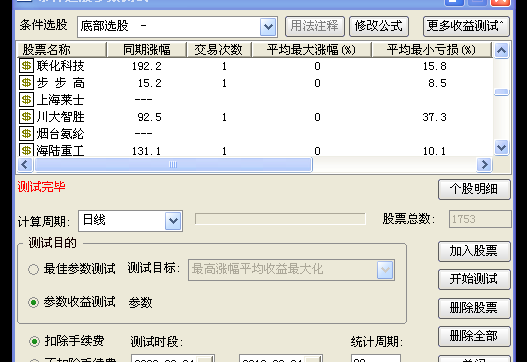Sort by 平均最大涨幅(%) column header
The width and height of the screenshot is (527, 362).
[x=312, y=50]
